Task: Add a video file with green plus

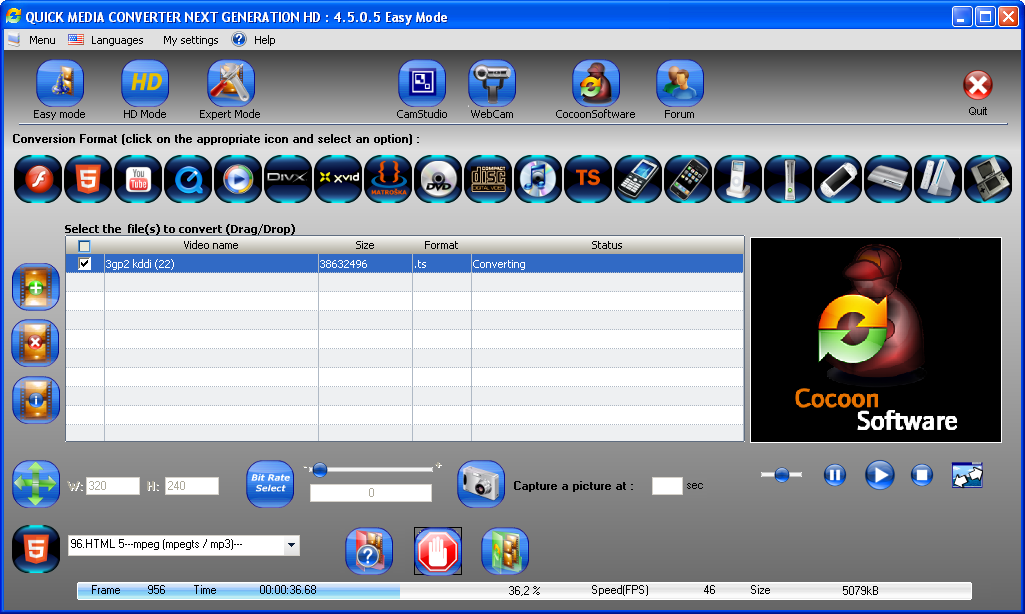Action: (x=36, y=287)
